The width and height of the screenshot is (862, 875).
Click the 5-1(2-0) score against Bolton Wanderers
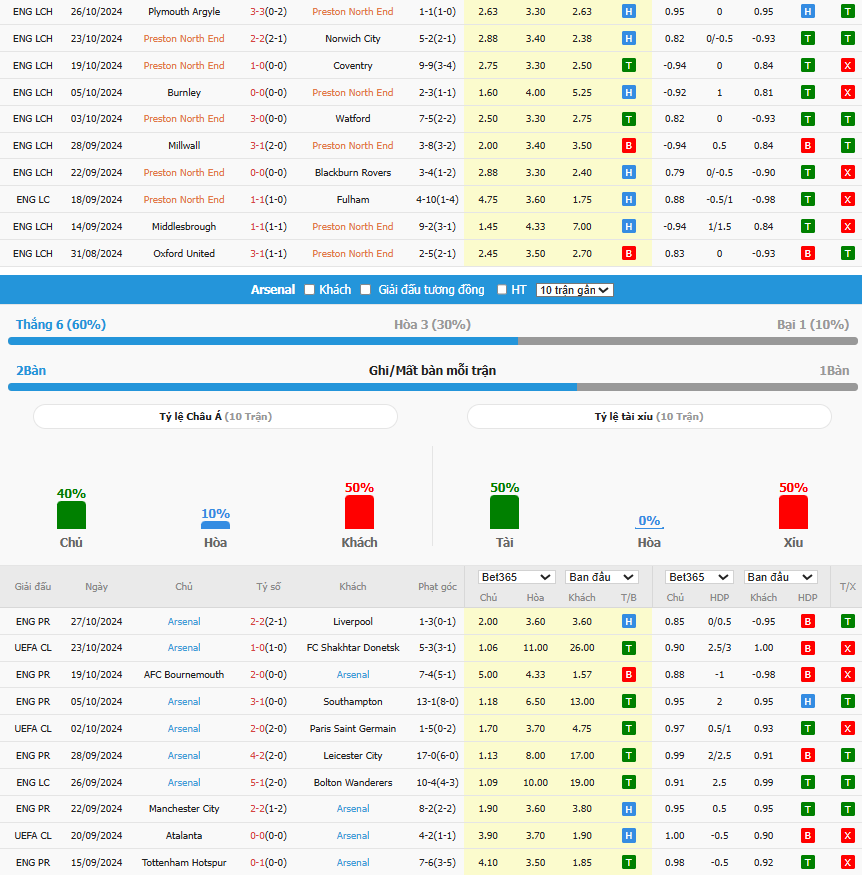[268, 782]
